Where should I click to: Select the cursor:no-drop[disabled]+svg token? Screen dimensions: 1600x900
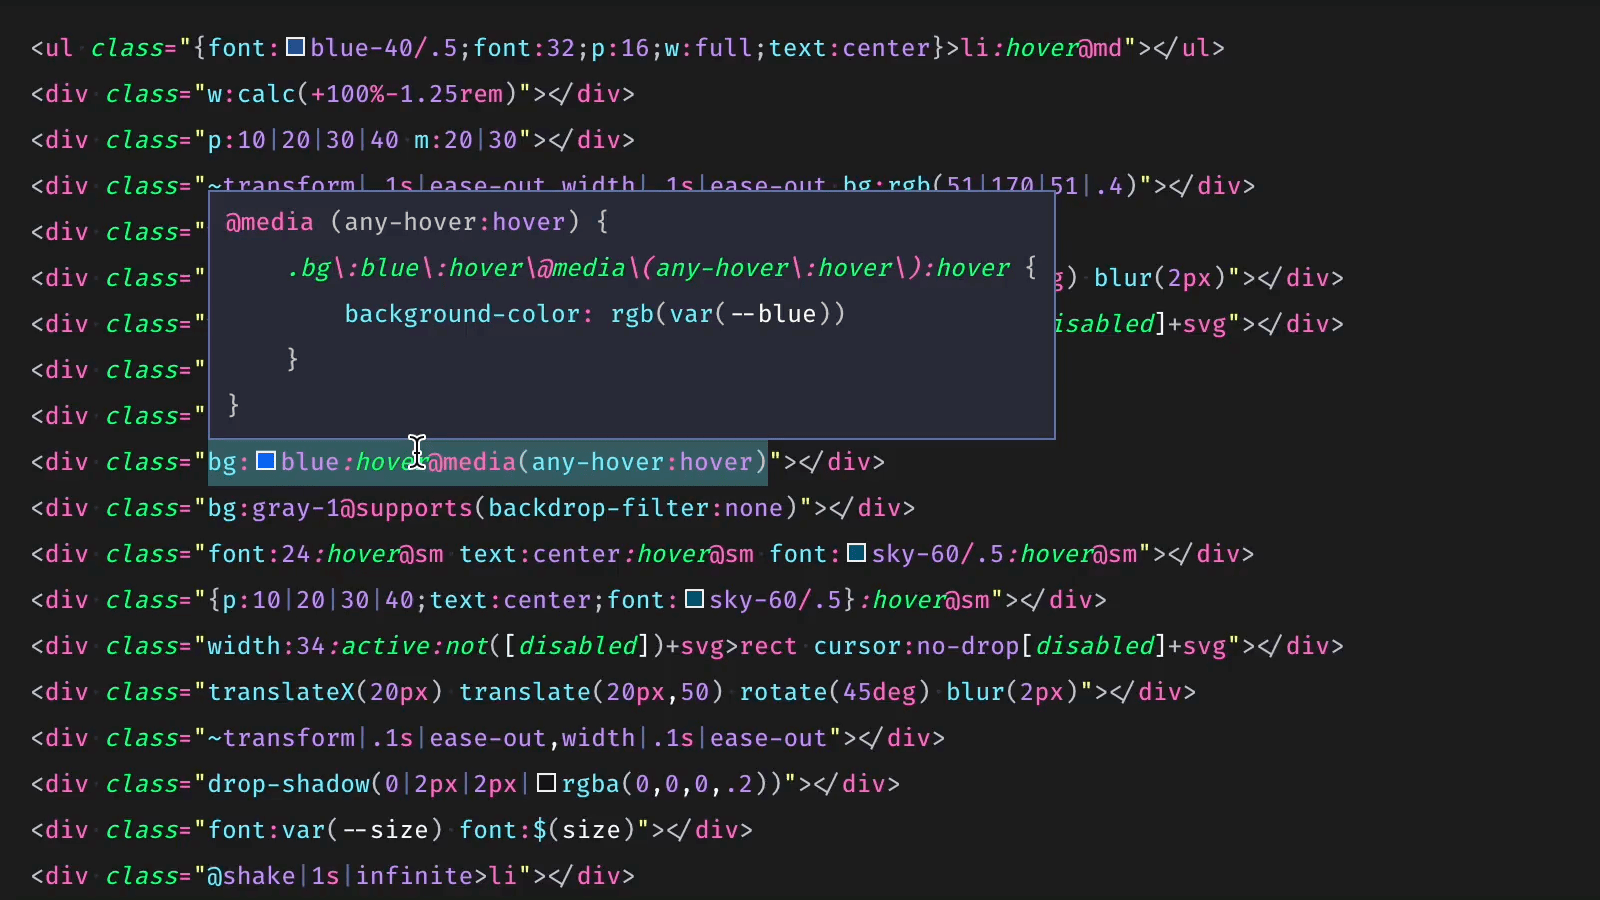[x=1020, y=645]
